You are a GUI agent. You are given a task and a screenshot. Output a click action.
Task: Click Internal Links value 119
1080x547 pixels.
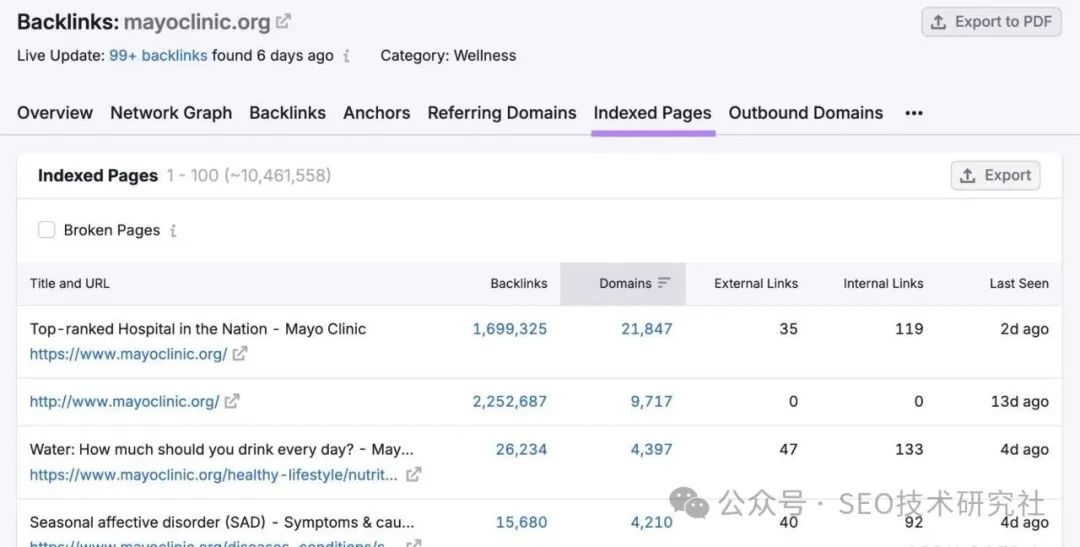(909, 329)
